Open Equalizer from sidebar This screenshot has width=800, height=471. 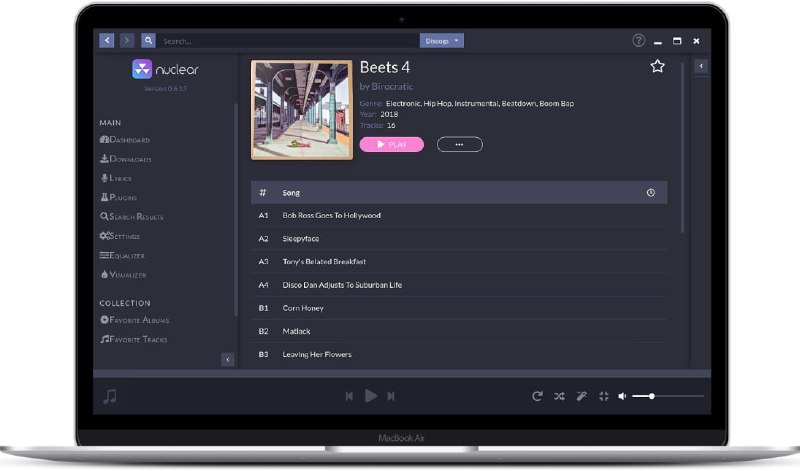pyautogui.click(x=122, y=255)
